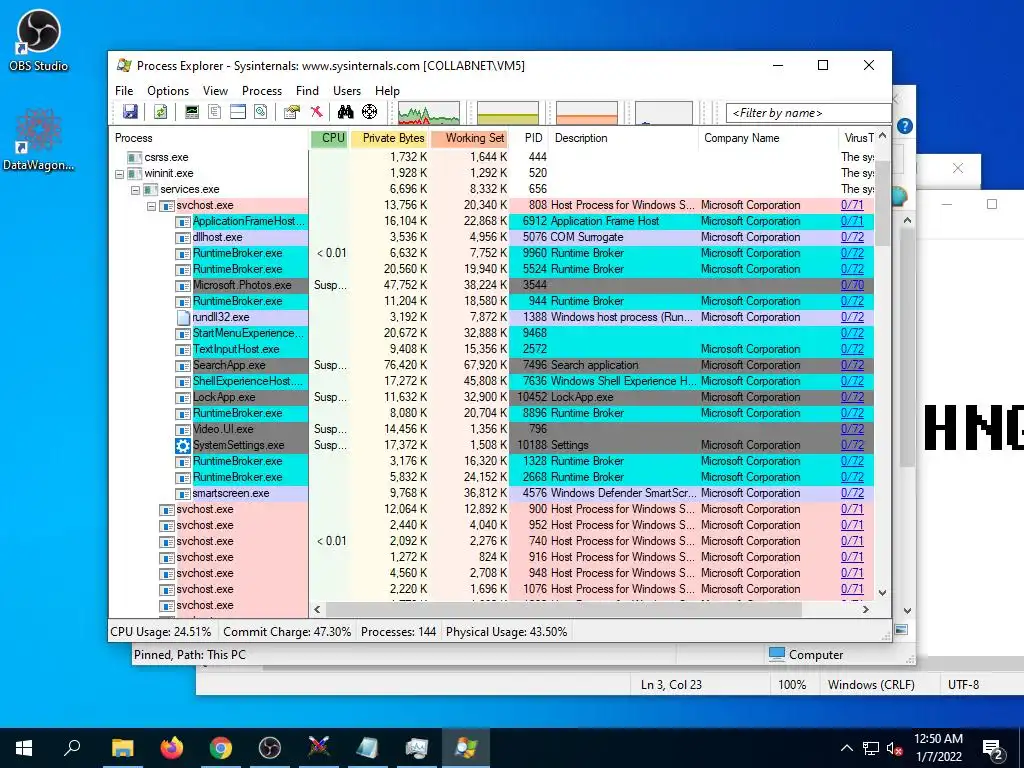Select the Find Window's Process crosshair icon
1024x768 pixels.
370,112
